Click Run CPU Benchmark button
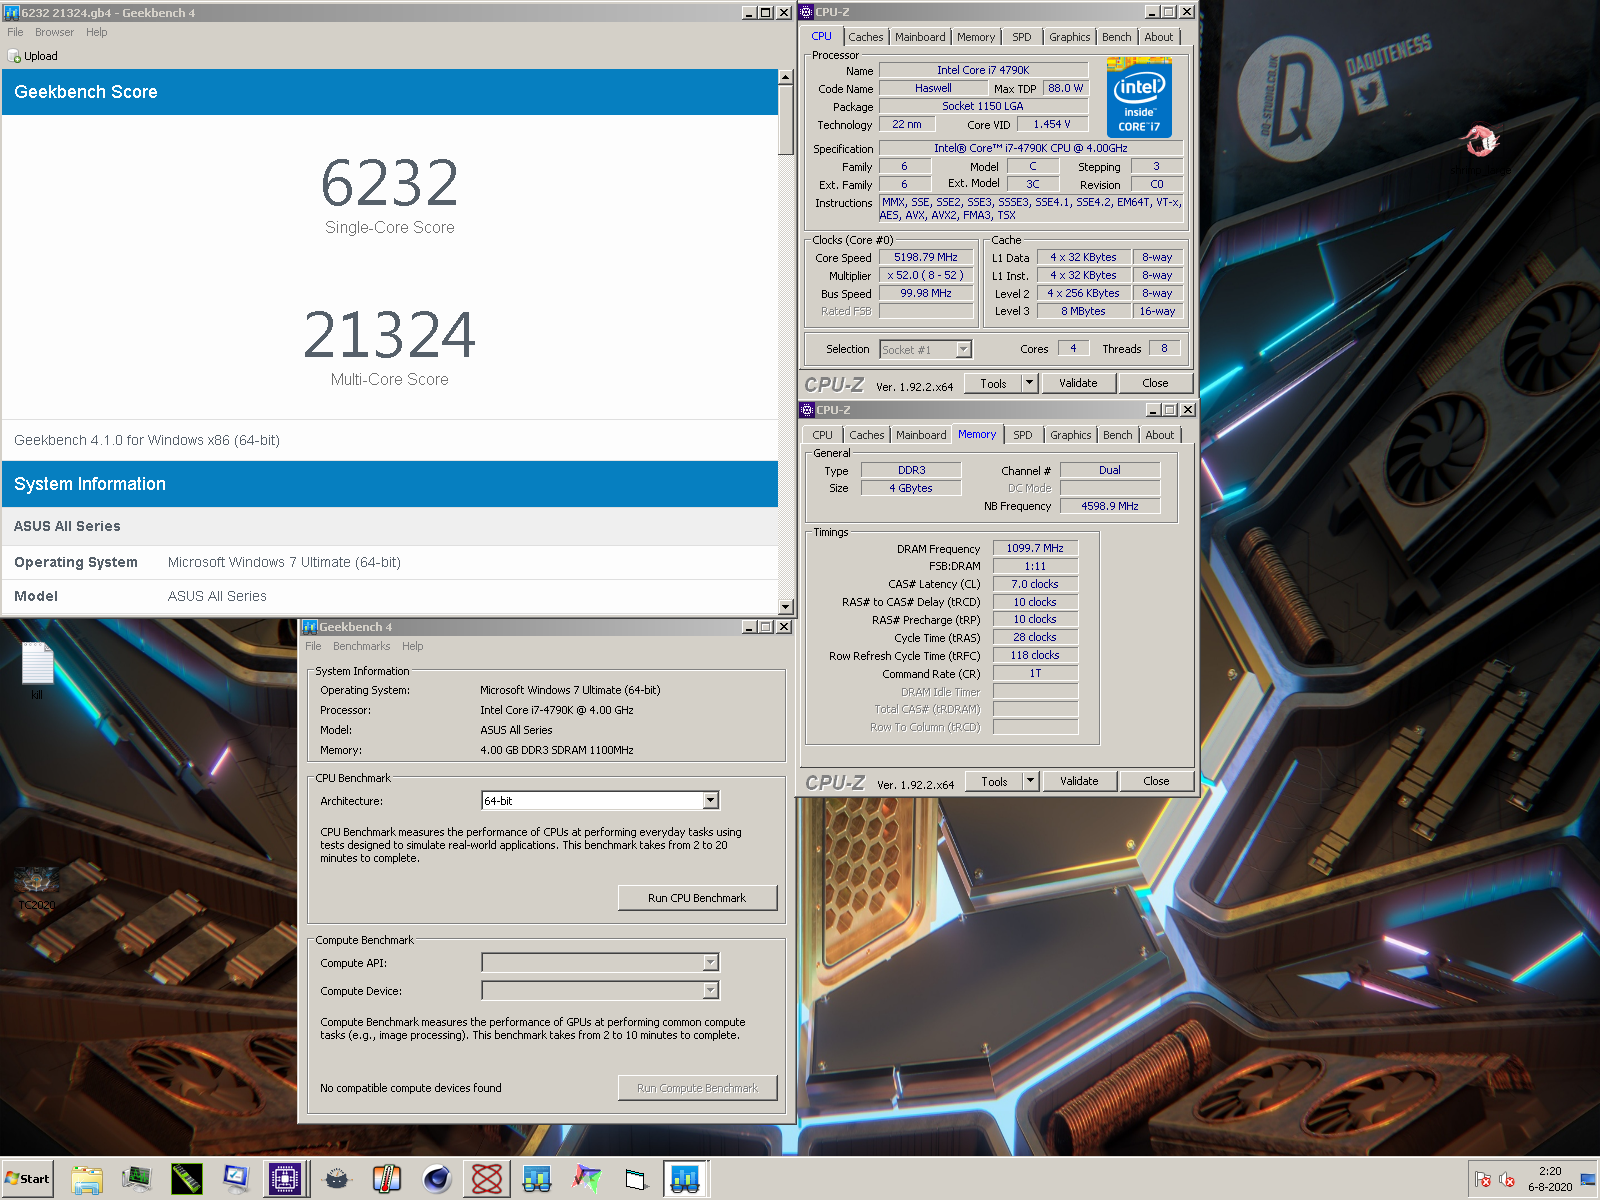Image resolution: width=1600 pixels, height=1200 pixels. (x=697, y=898)
